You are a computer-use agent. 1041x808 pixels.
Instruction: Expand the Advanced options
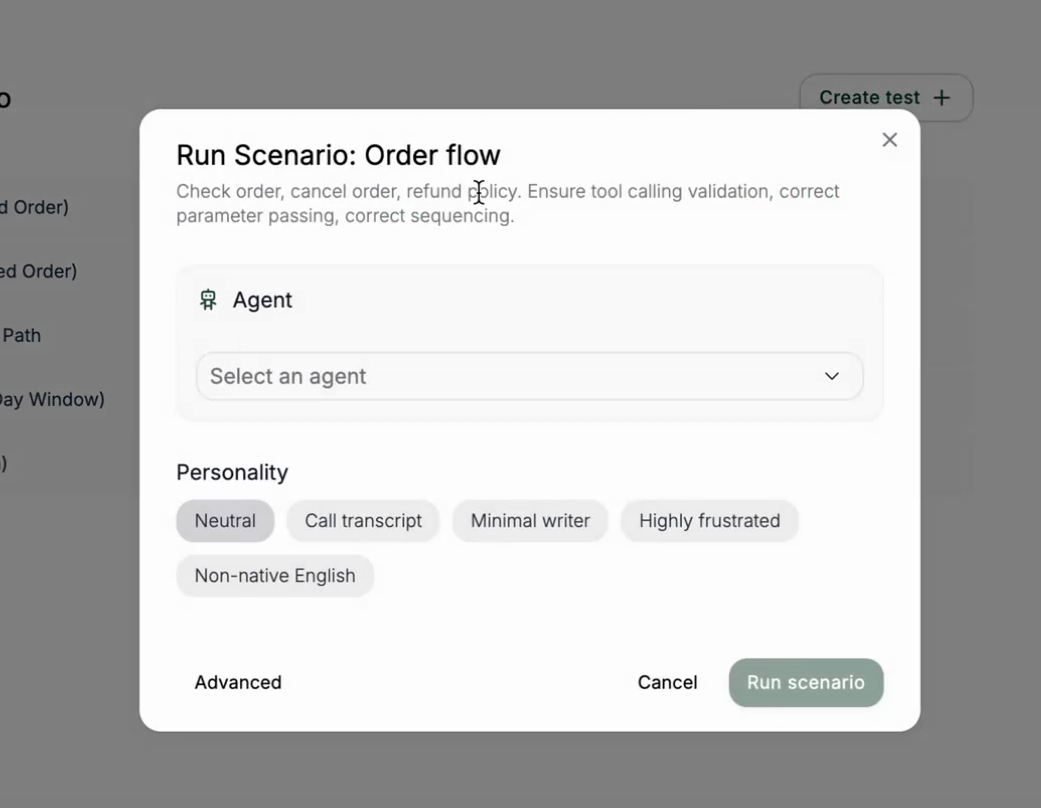pos(238,682)
